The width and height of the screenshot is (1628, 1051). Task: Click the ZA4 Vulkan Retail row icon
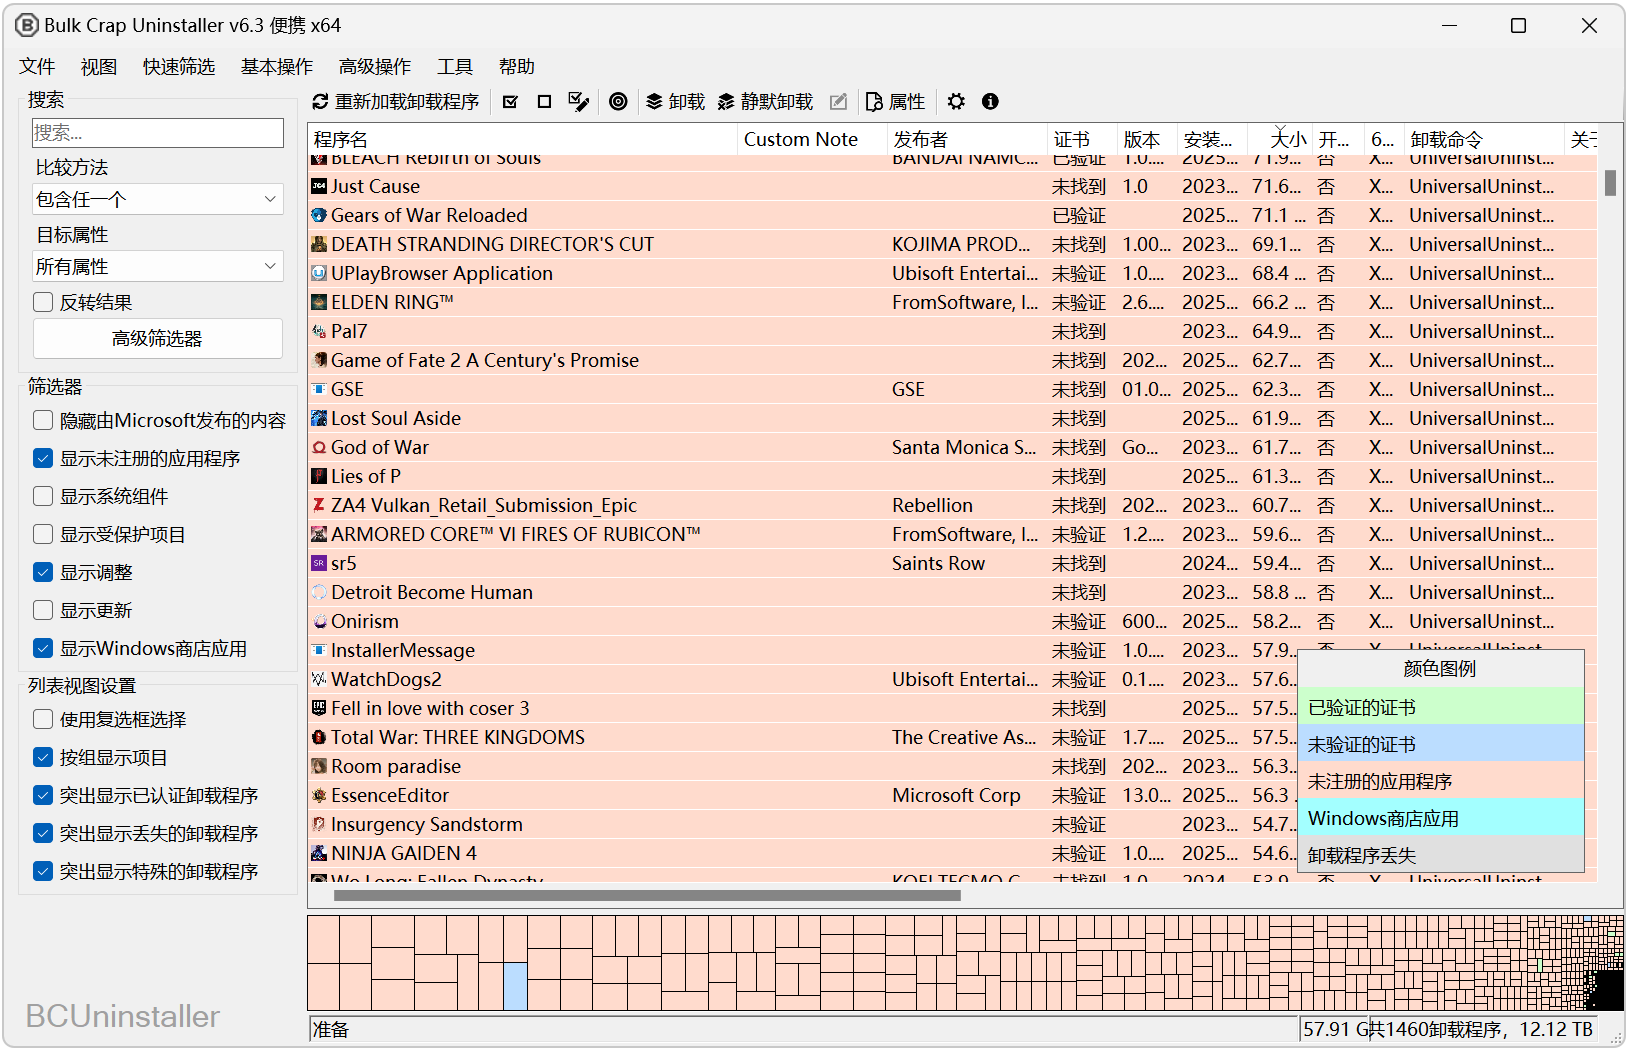coord(319,505)
